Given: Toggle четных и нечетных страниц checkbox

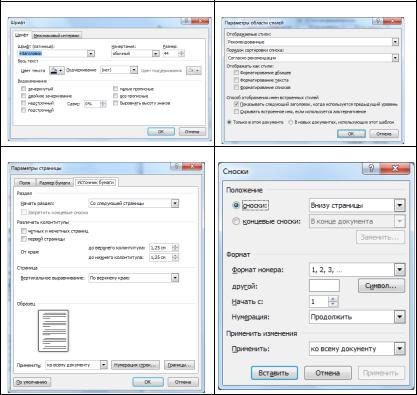Looking at the screenshot, I should pyautogui.click(x=24, y=231).
